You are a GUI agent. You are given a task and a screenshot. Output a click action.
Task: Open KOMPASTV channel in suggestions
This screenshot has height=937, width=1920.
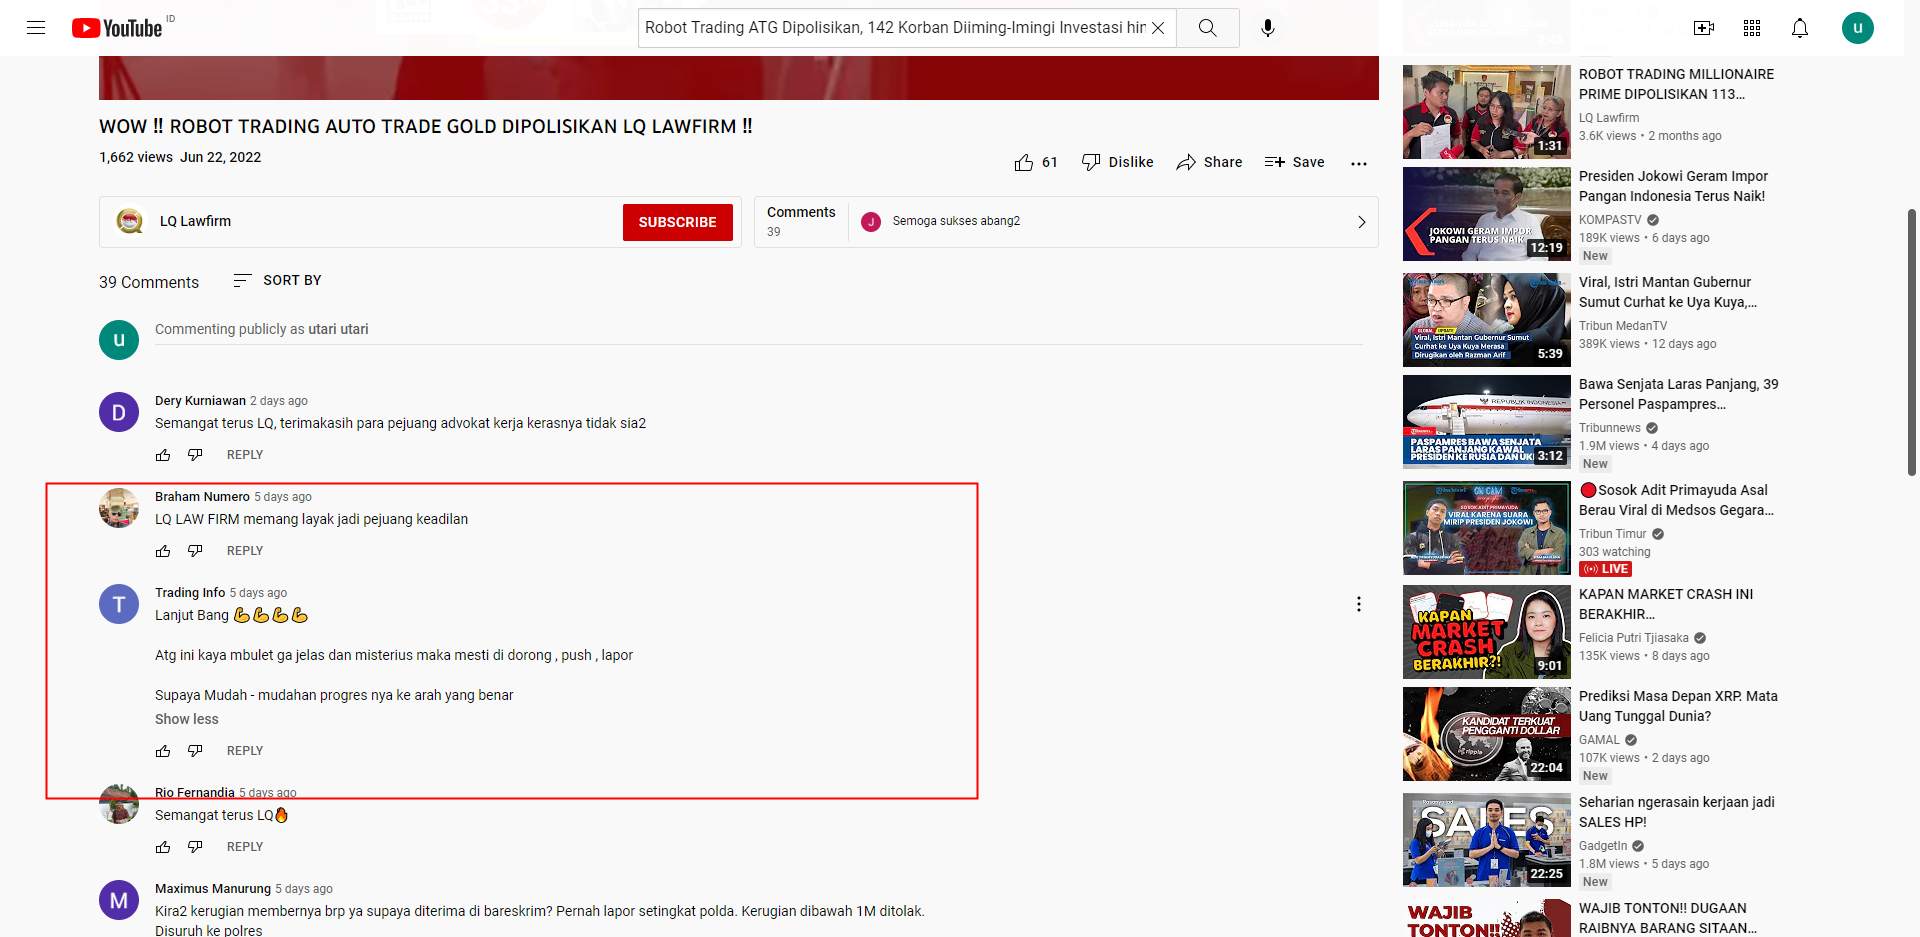point(1610,220)
